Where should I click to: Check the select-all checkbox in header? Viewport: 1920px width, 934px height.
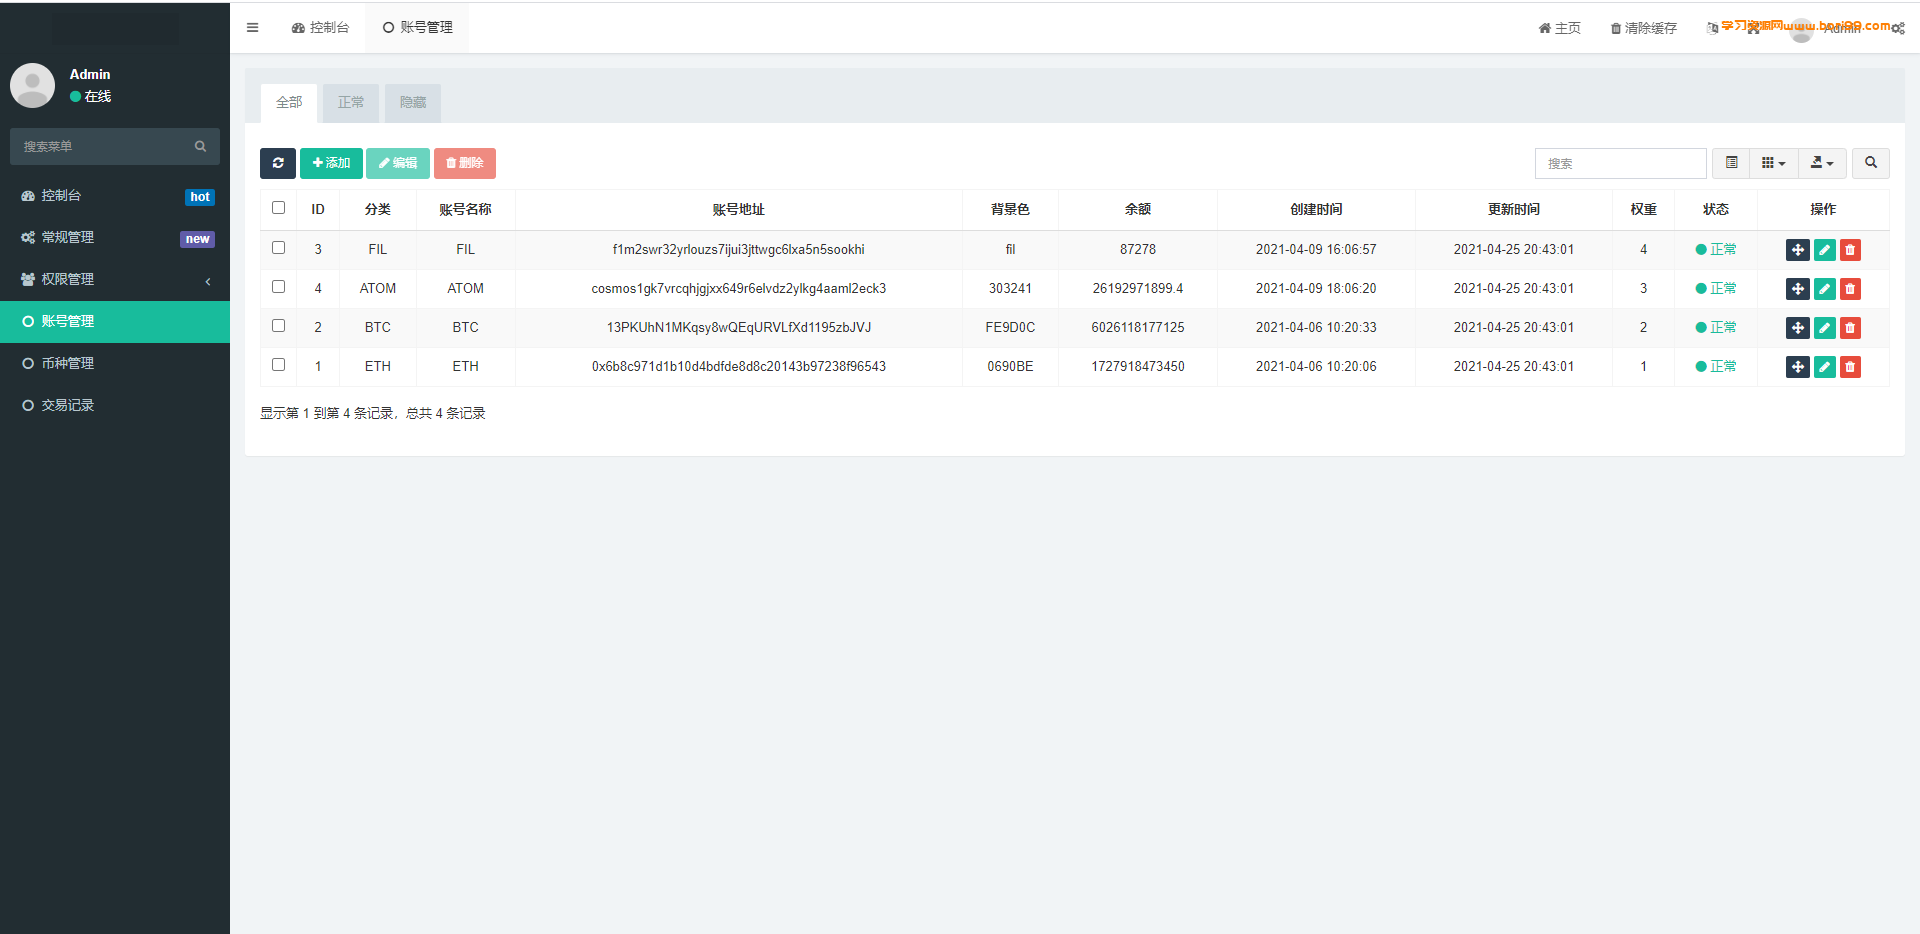(x=278, y=208)
